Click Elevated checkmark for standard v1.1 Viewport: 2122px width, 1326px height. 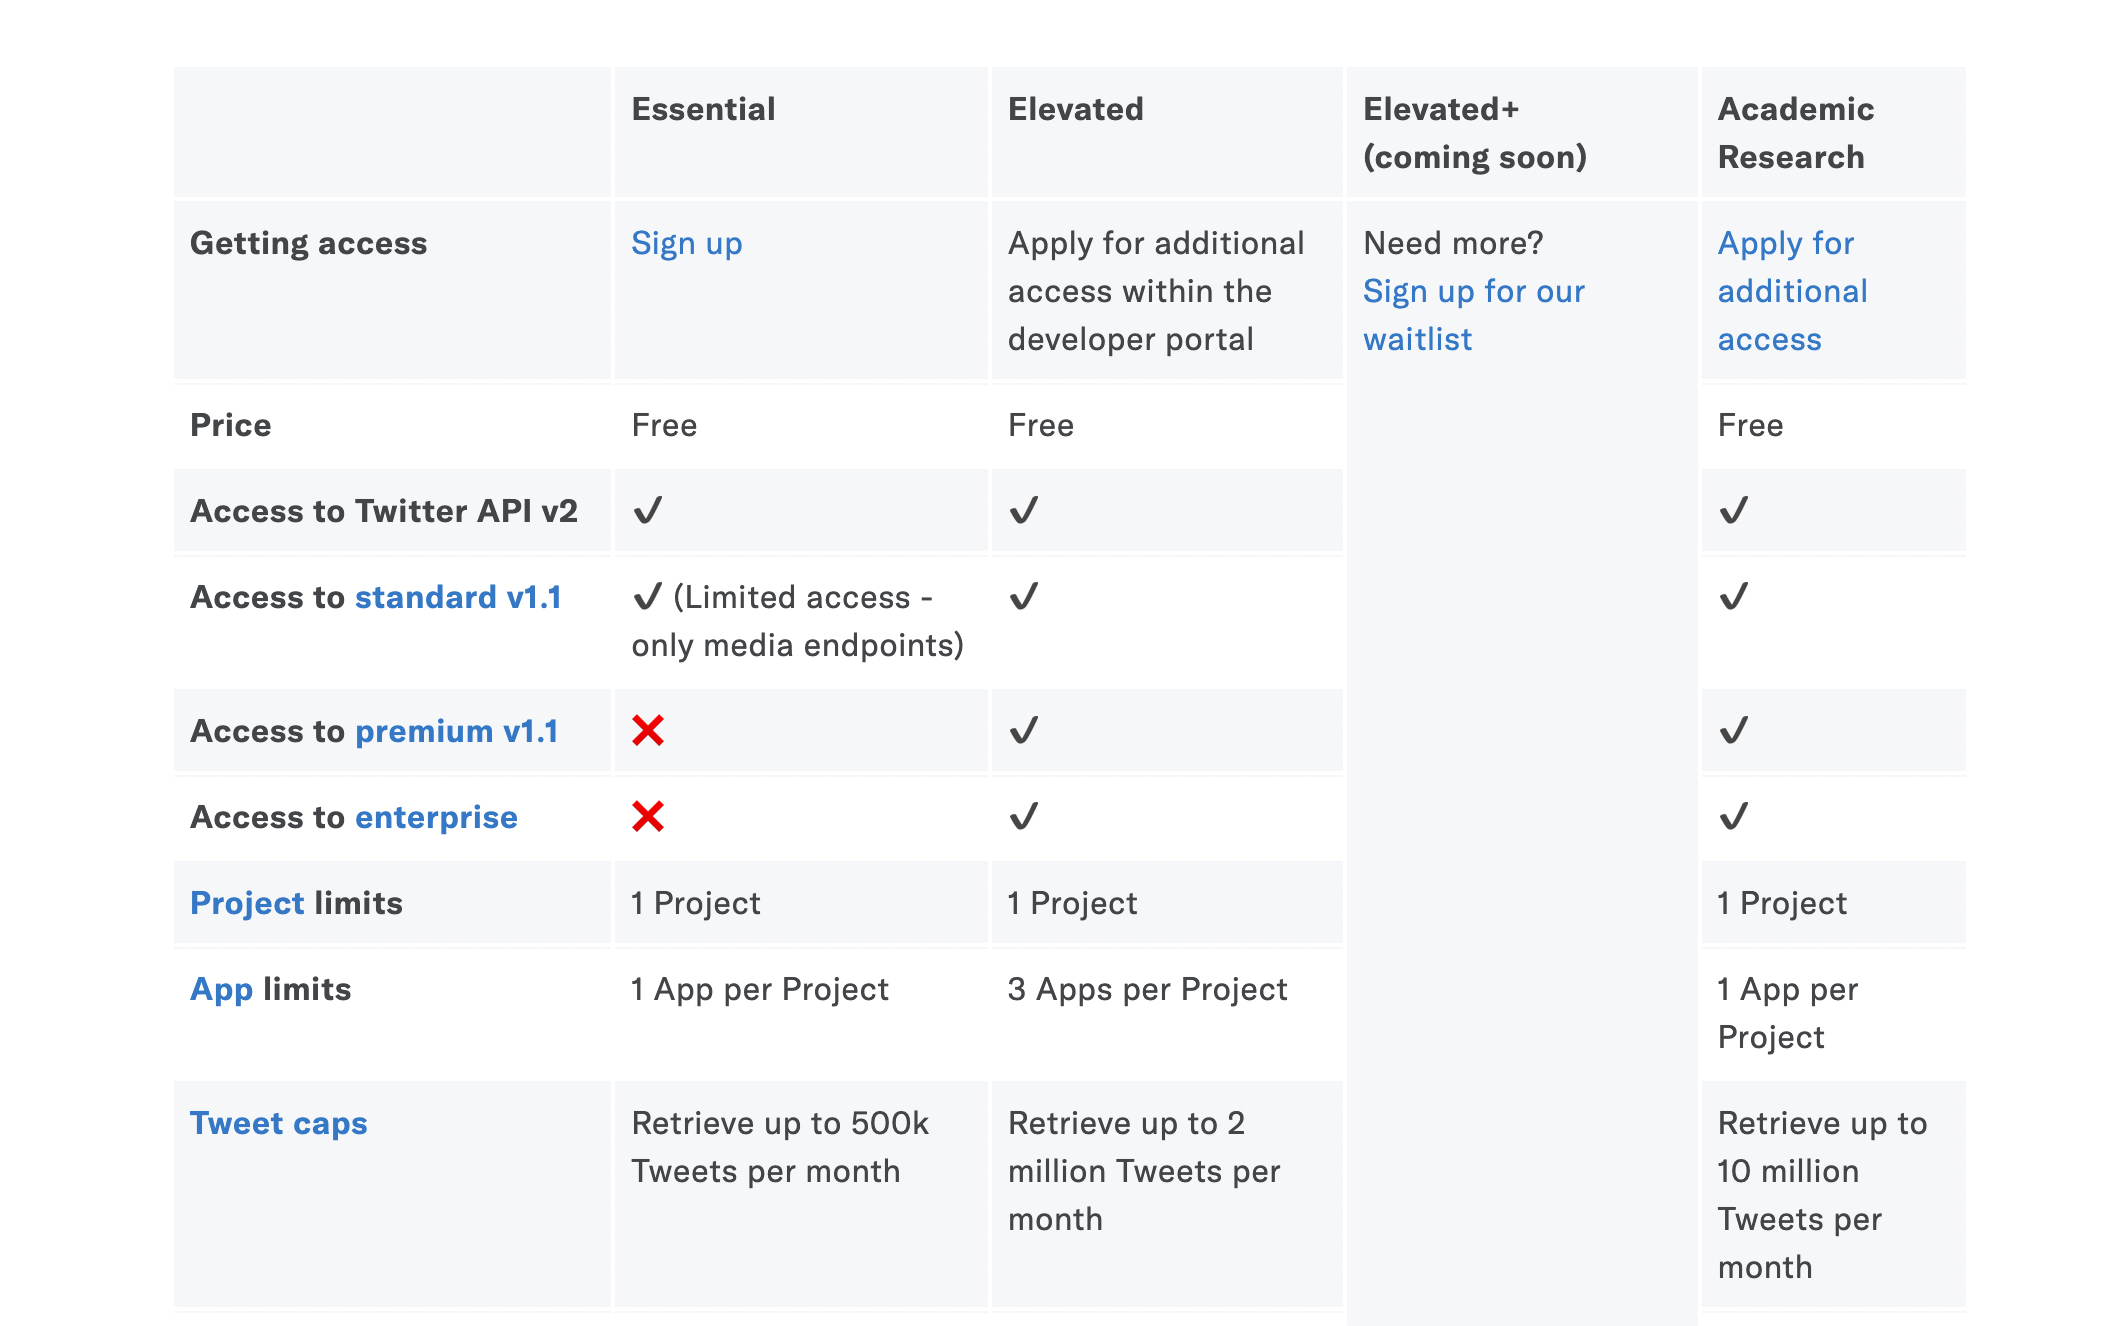tap(1024, 597)
